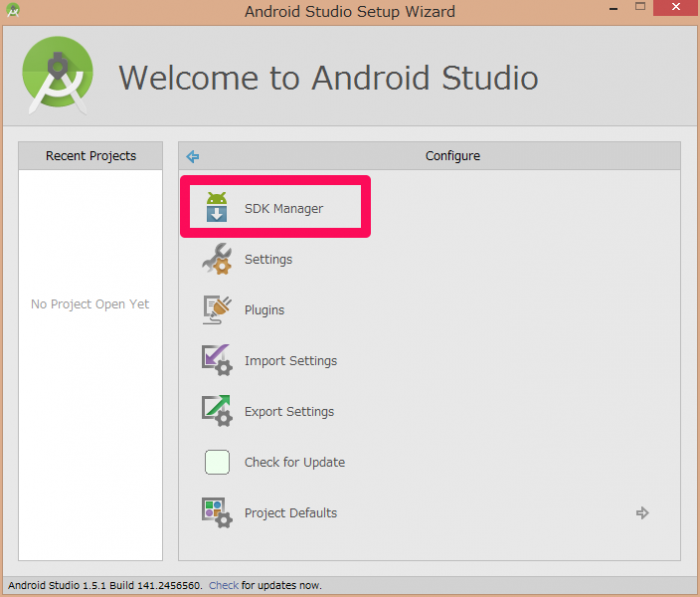Choose Export Settings label

pyautogui.click(x=289, y=412)
